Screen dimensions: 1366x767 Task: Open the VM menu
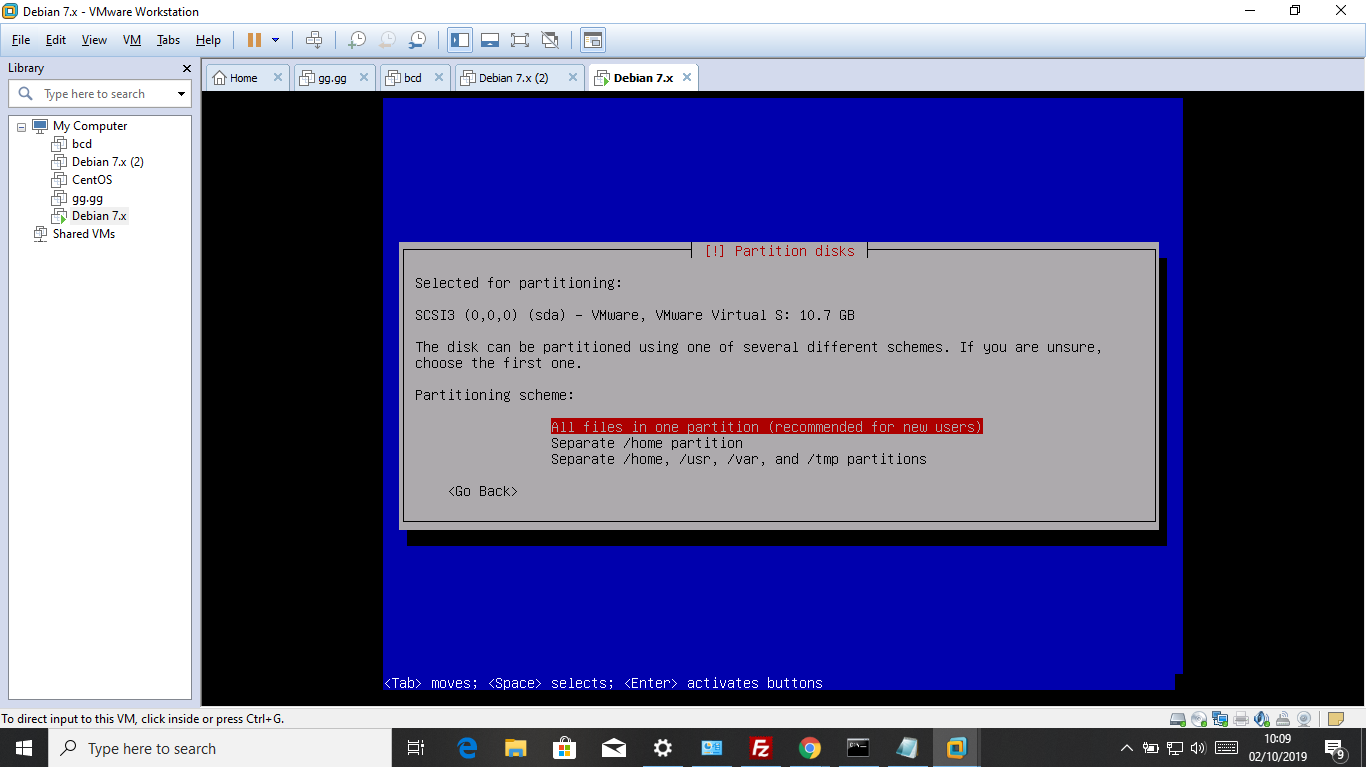(132, 40)
